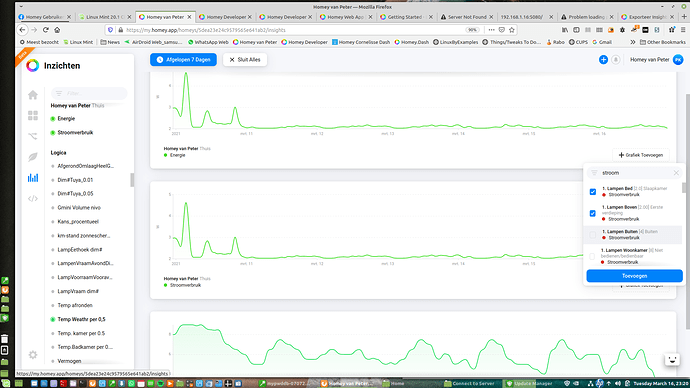Click the Save to Pocket icon
The width and height of the screenshot is (690, 388).
pos(502,30)
